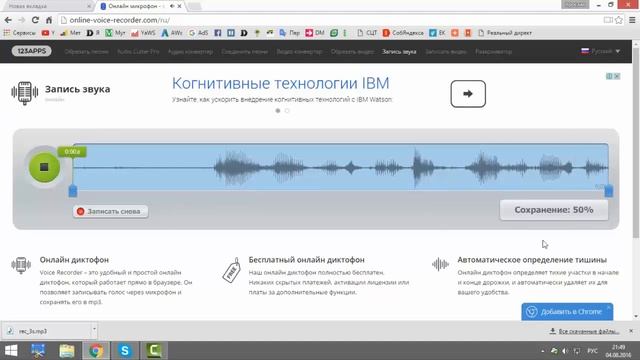Switch to the 'Новая вкладка' tab
The height and width of the screenshot is (360, 640).
click(x=48, y=6)
